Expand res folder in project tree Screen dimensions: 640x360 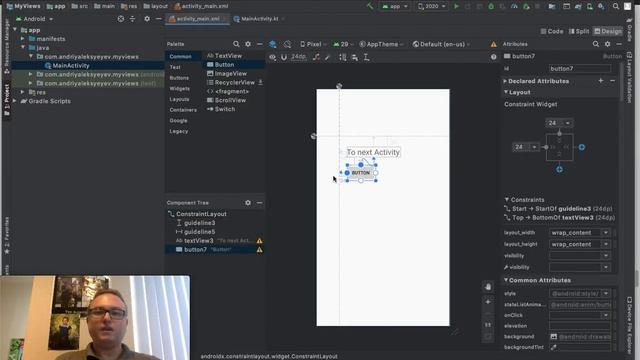pyautogui.click(x=23, y=92)
